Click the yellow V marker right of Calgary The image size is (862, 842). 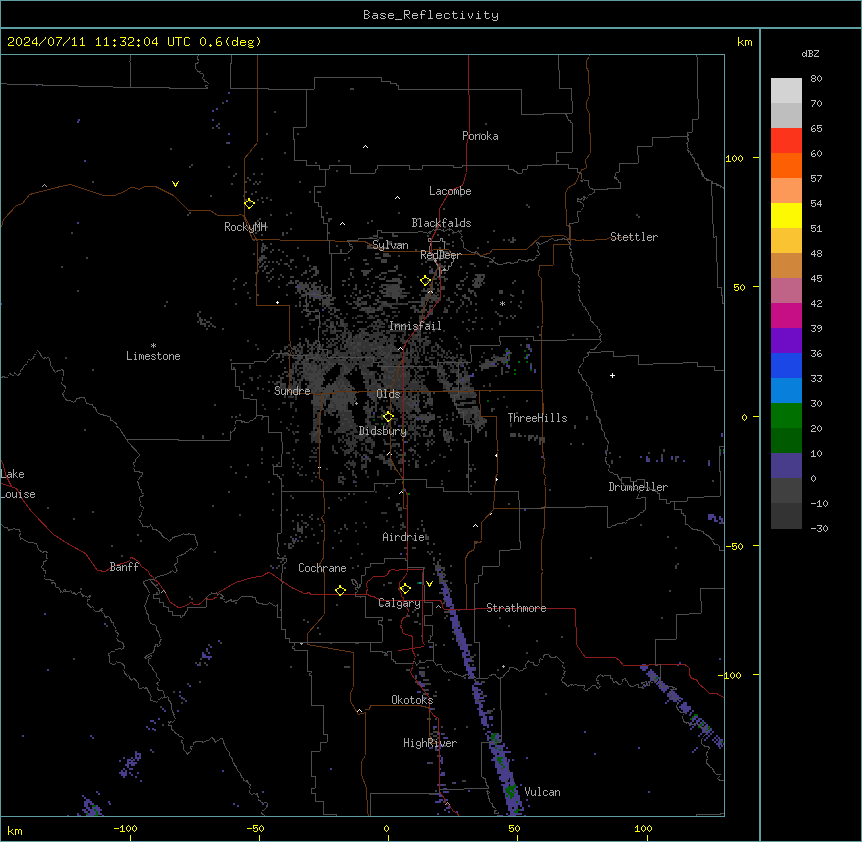(429, 584)
